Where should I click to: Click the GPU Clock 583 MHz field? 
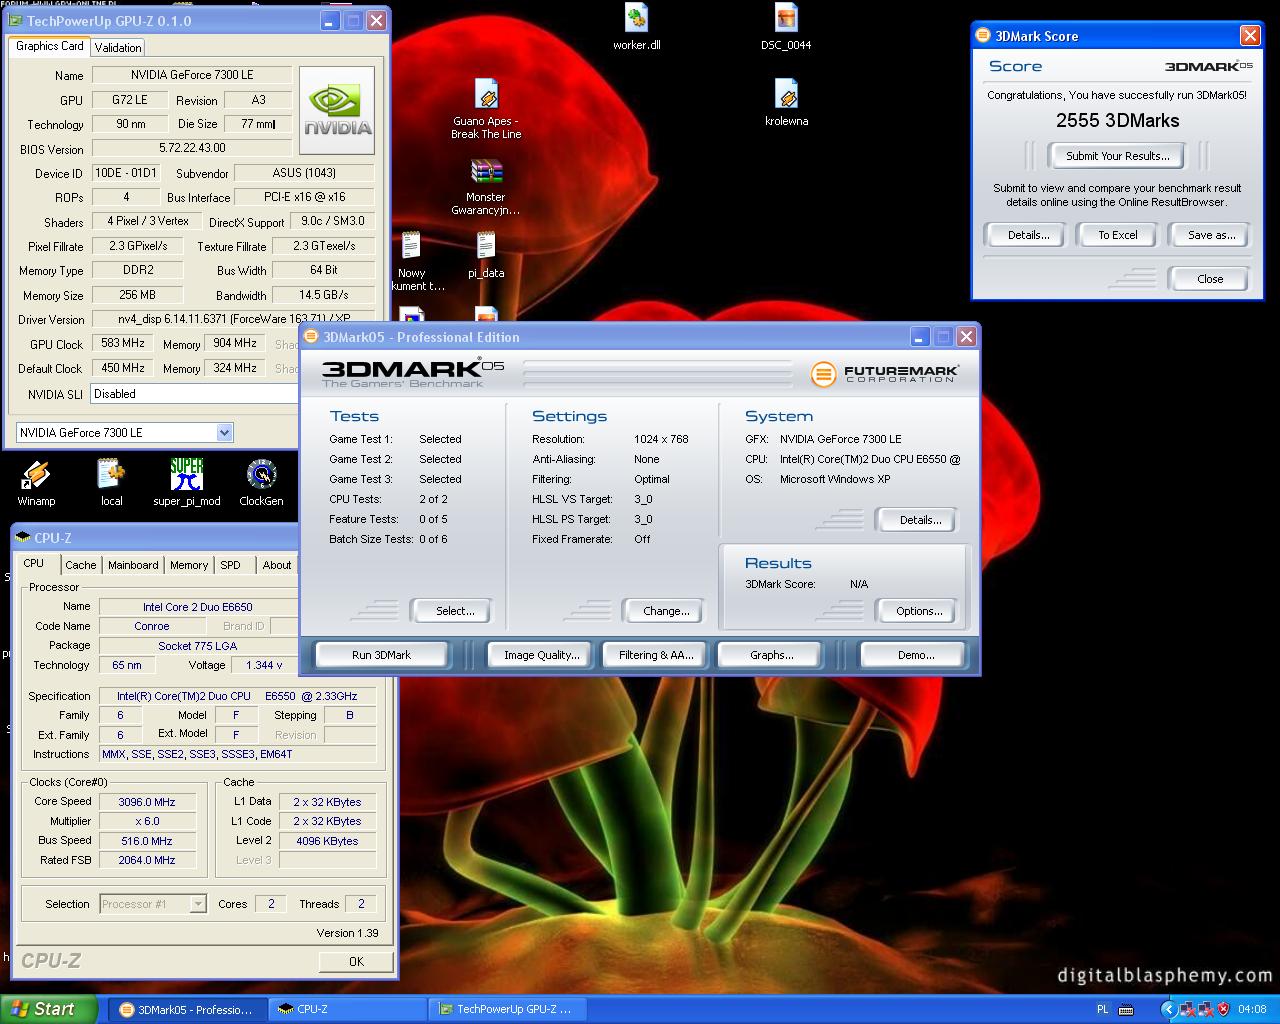tap(123, 343)
